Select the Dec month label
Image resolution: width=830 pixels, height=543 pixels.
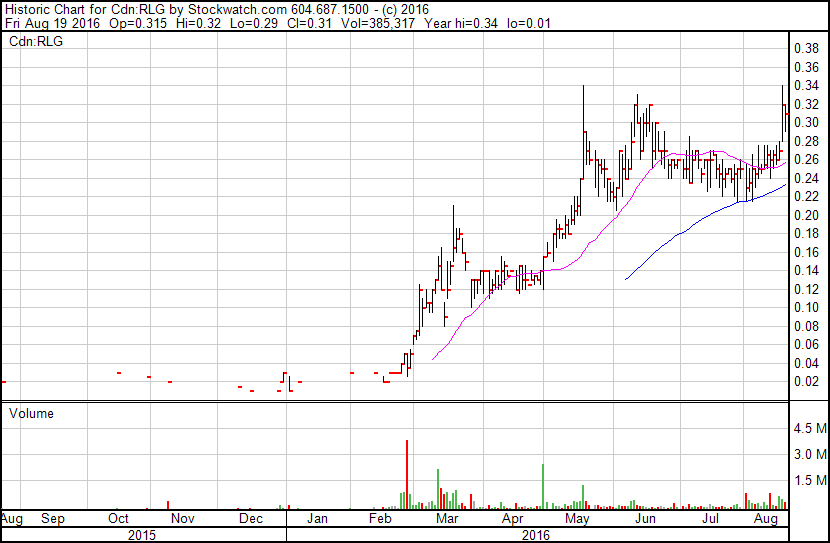[x=250, y=518]
